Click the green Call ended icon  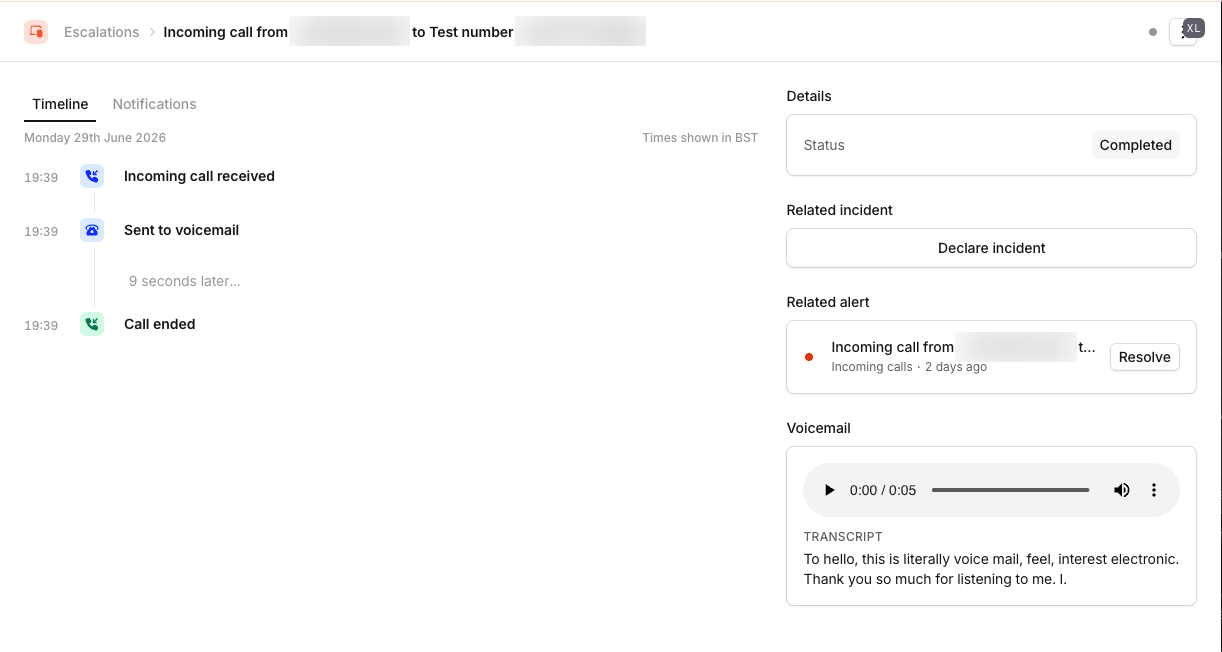(x=92, y=324)
